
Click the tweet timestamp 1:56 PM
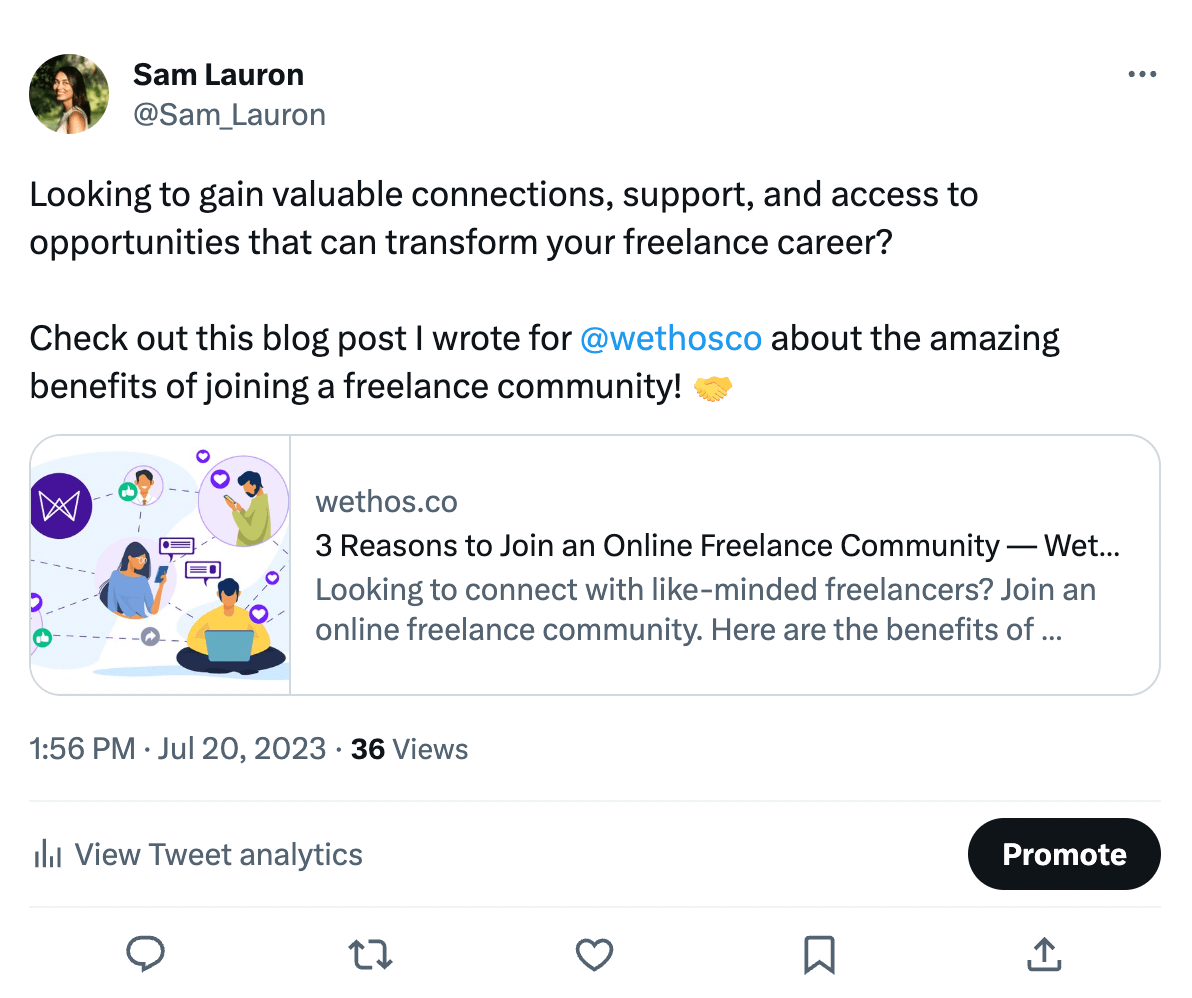tap(83, 748)
